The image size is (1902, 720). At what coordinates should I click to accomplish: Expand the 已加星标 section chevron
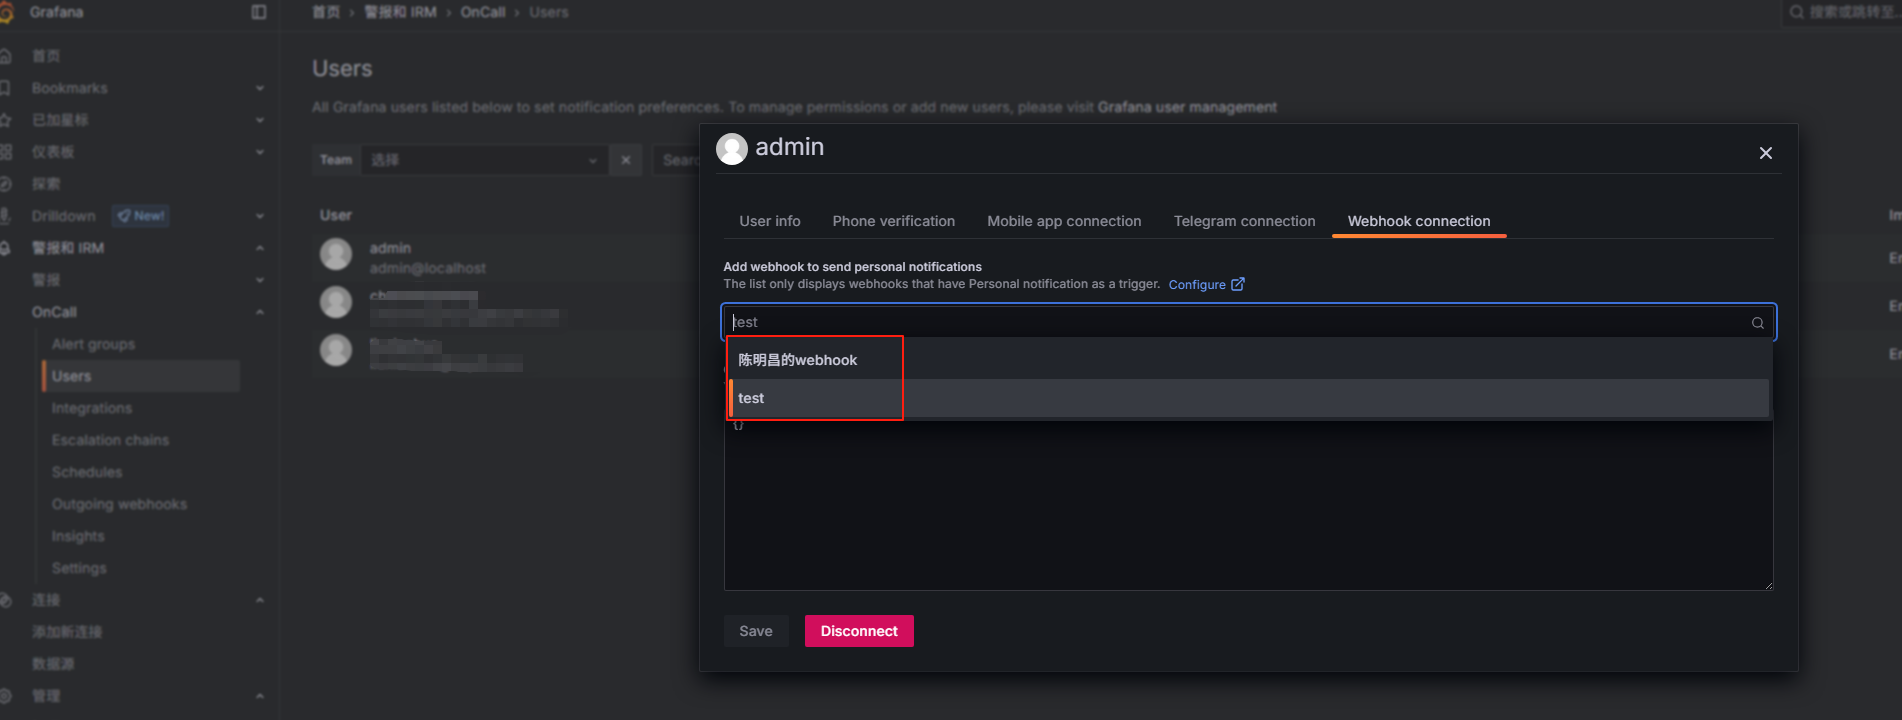click(260, 120)
